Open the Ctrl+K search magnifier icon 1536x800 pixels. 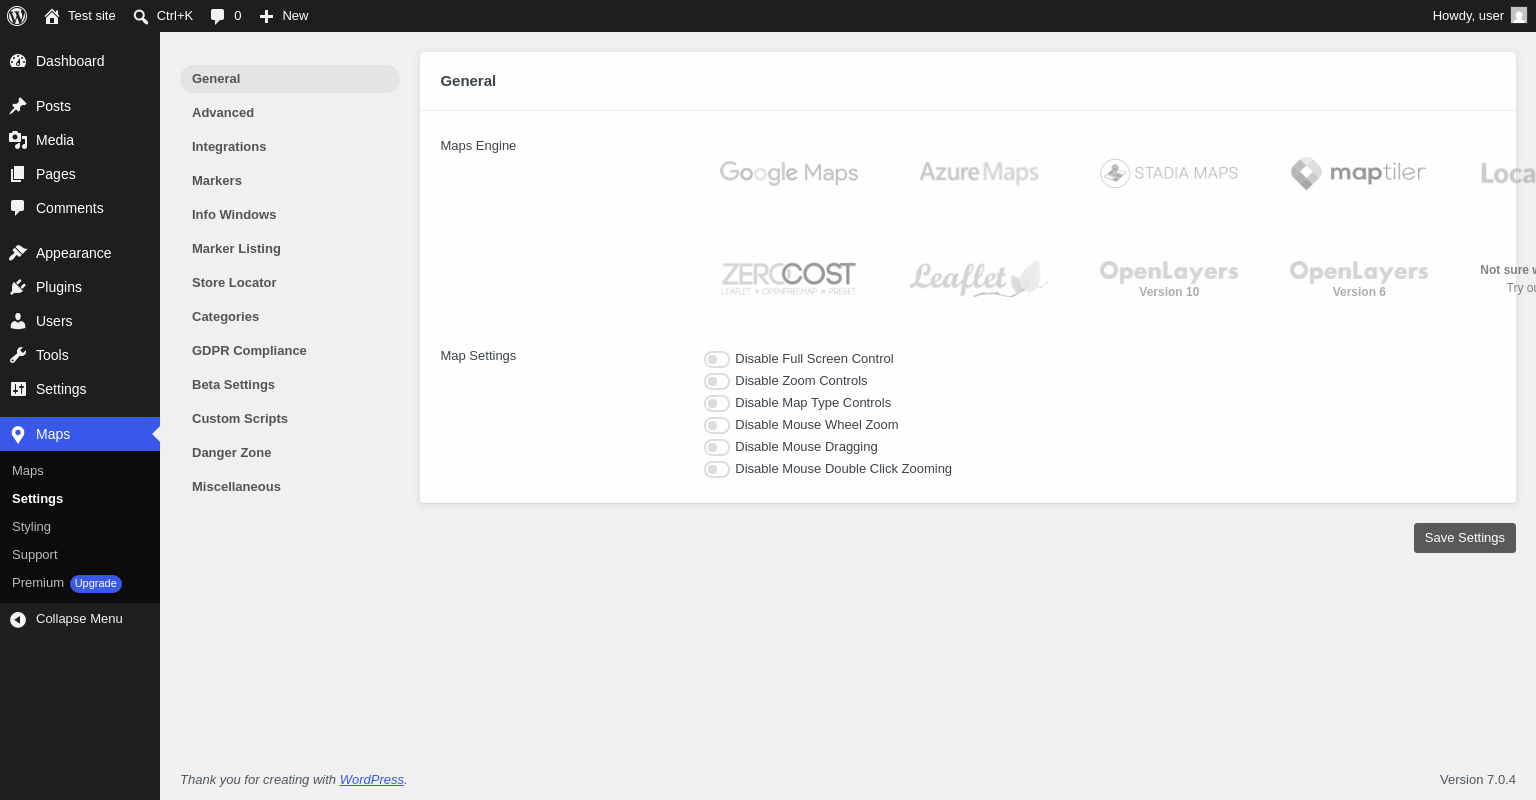click(x=141, y=16)
